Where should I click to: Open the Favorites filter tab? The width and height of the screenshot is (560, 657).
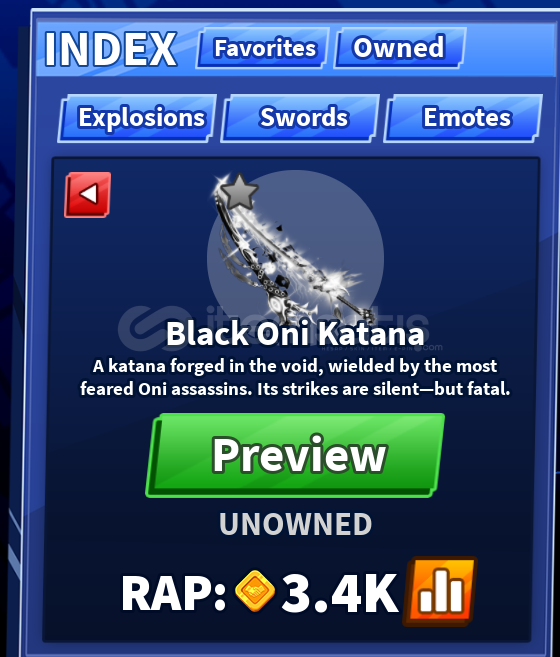(263, 48)
